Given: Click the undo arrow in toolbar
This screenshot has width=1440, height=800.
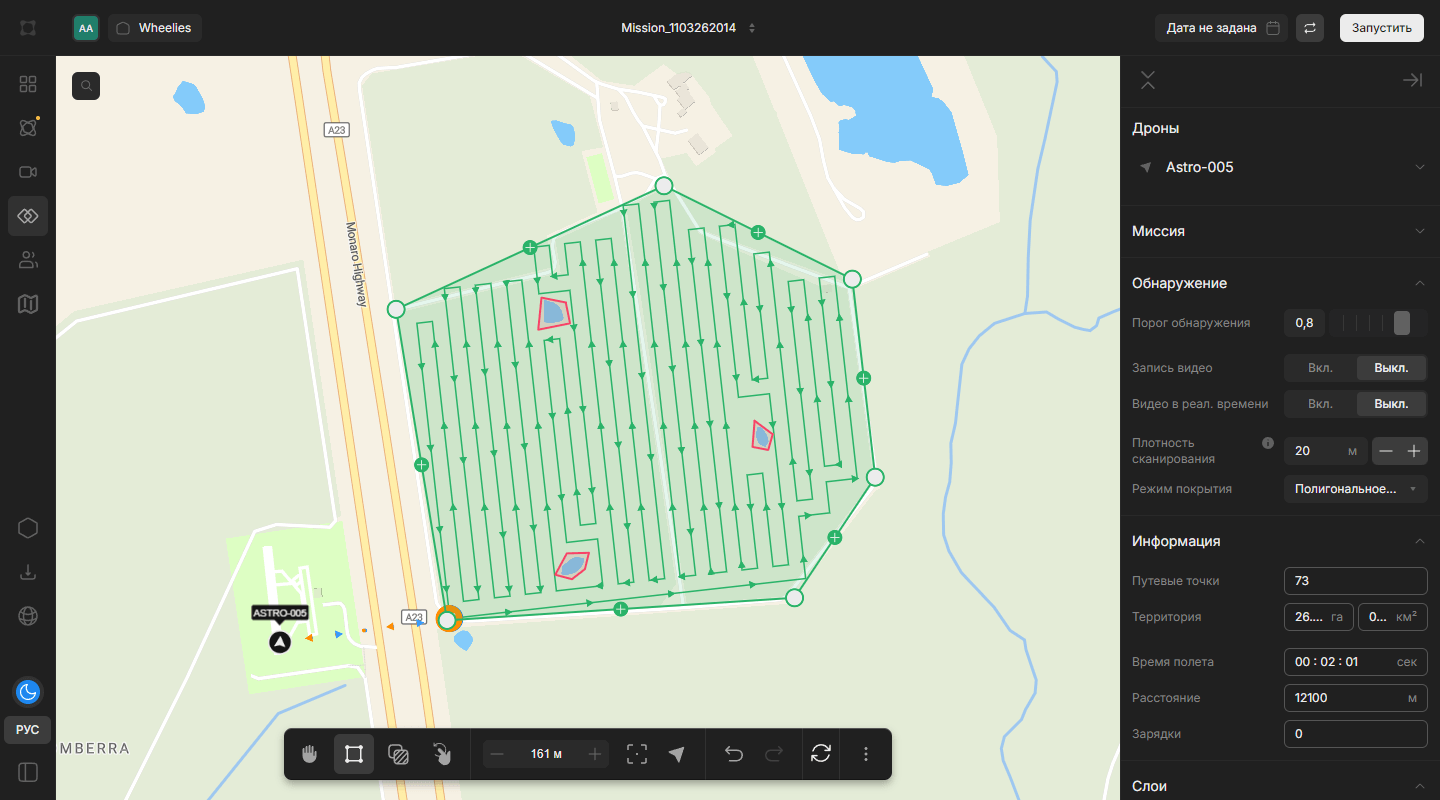Looking at the screenshot, I should (x=734, y=754).
